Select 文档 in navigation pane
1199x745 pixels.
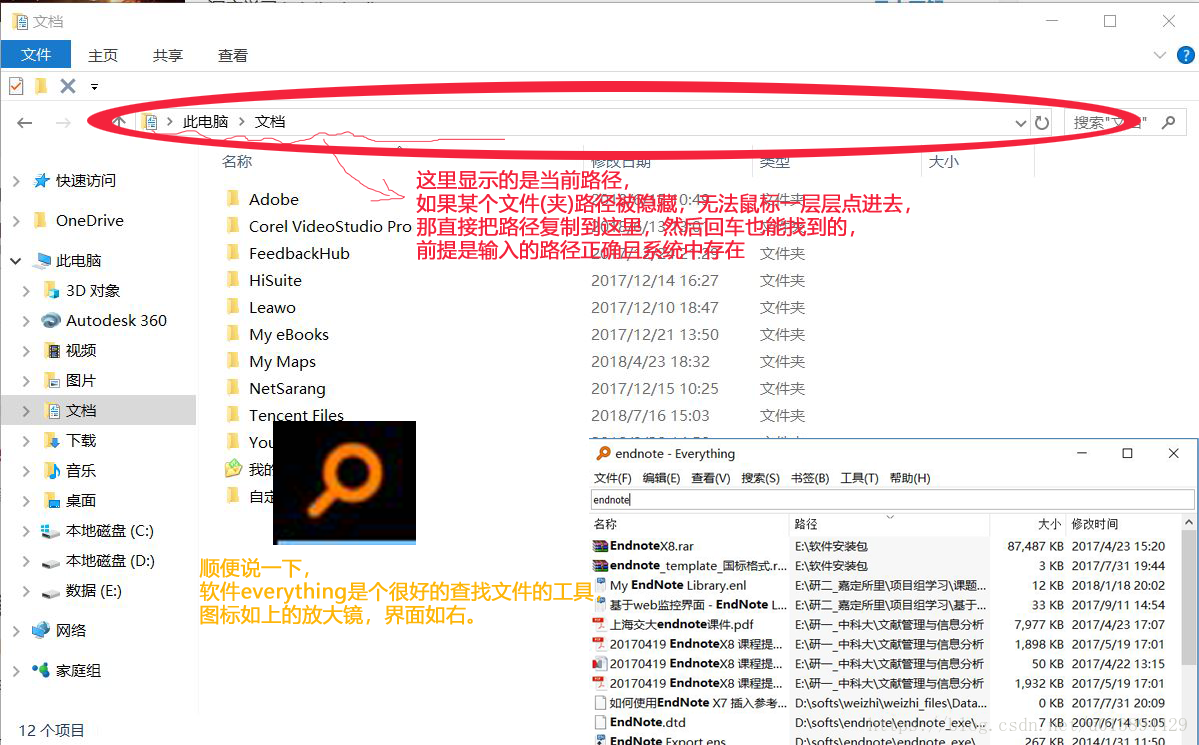80,411
